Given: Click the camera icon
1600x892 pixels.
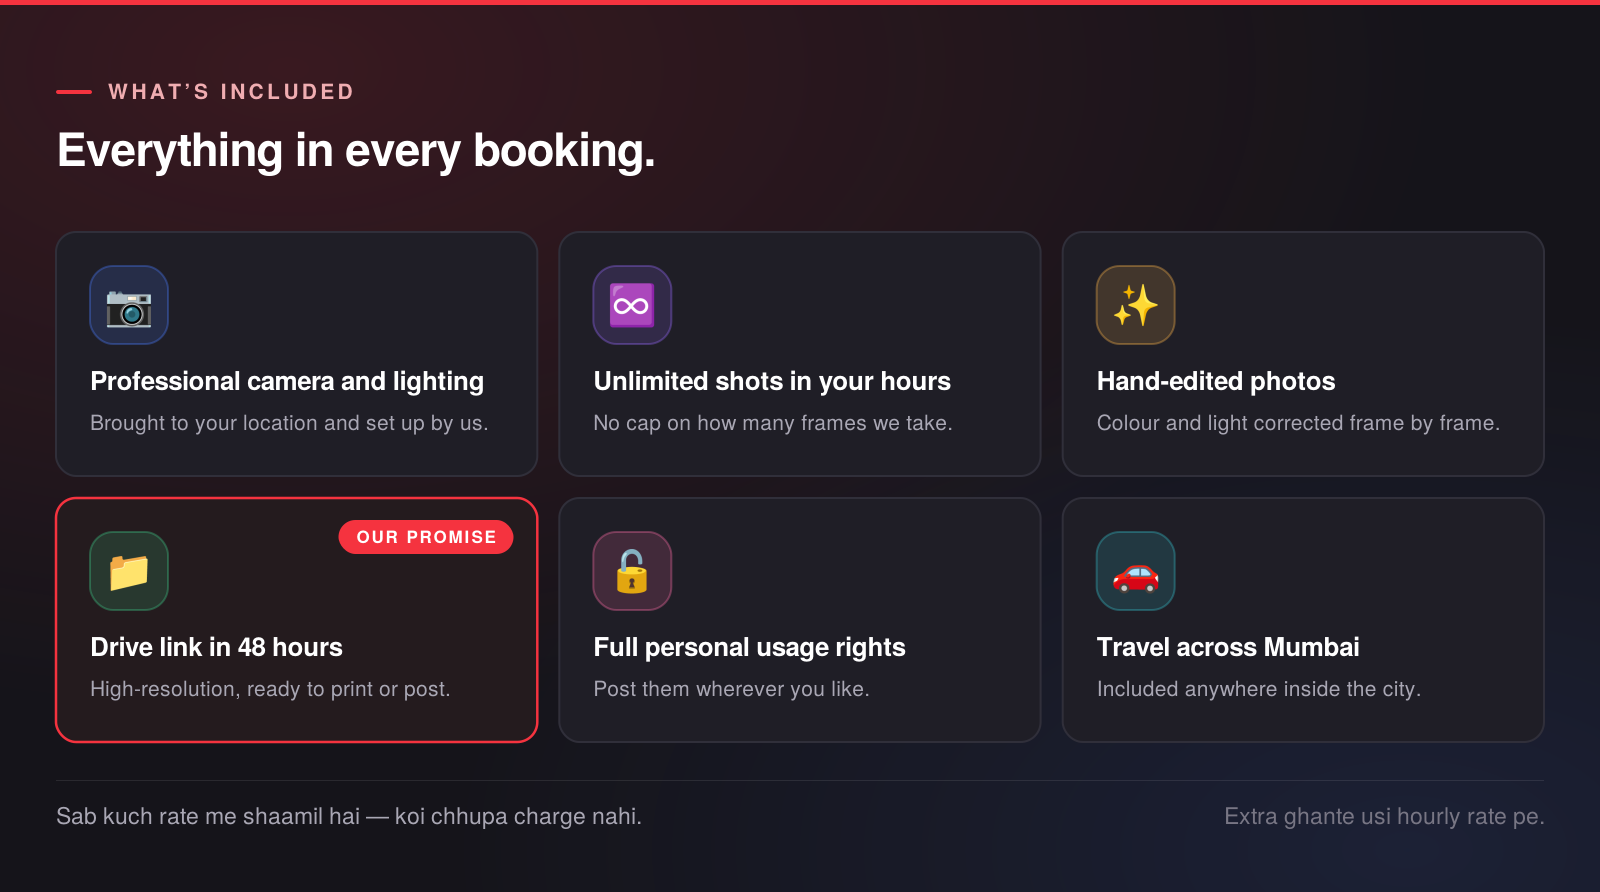Looking at the screenshot, I should pyautogui.click(x=129, y=305).
